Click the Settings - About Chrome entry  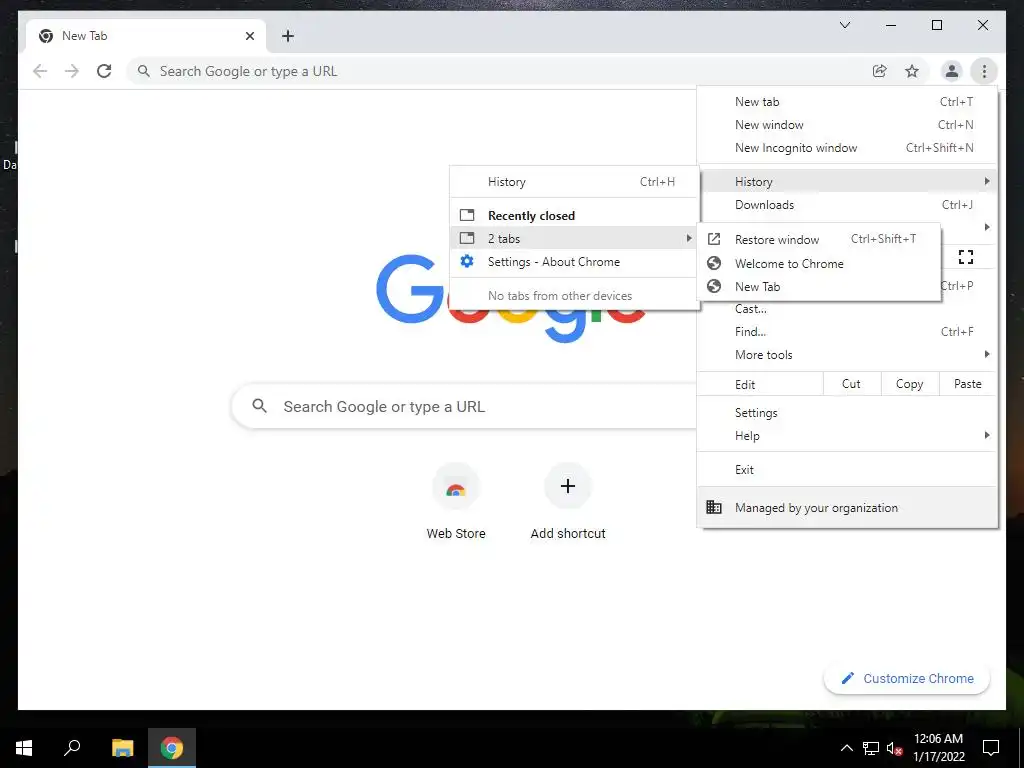(x=575, y=262)
